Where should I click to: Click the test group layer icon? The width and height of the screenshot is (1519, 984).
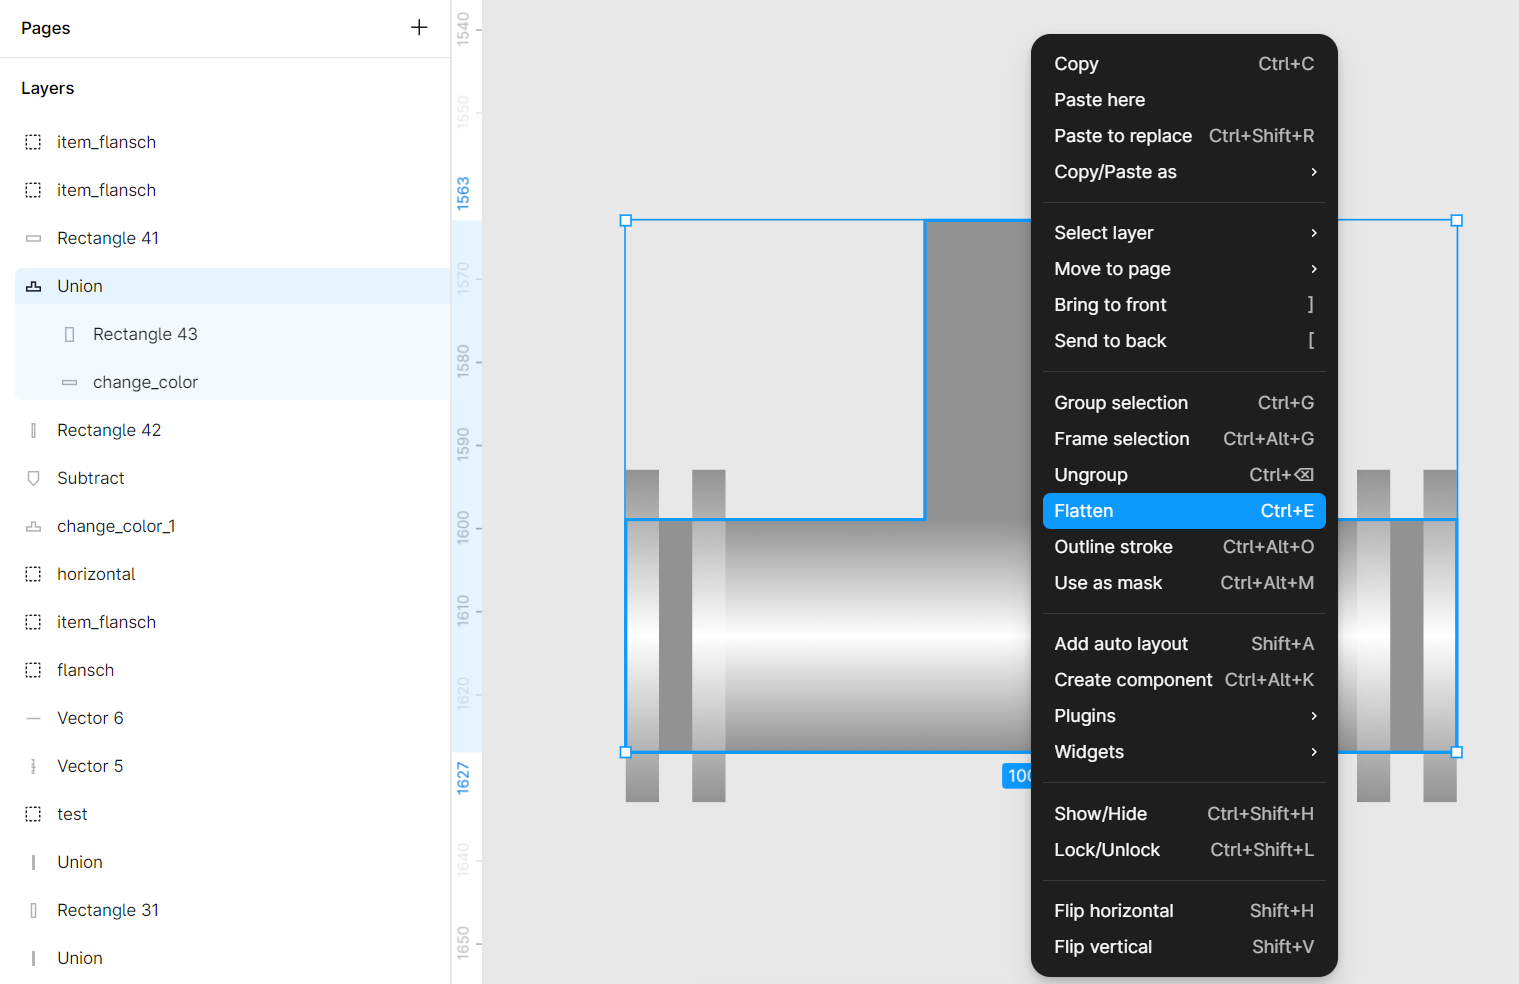[34, 814]
